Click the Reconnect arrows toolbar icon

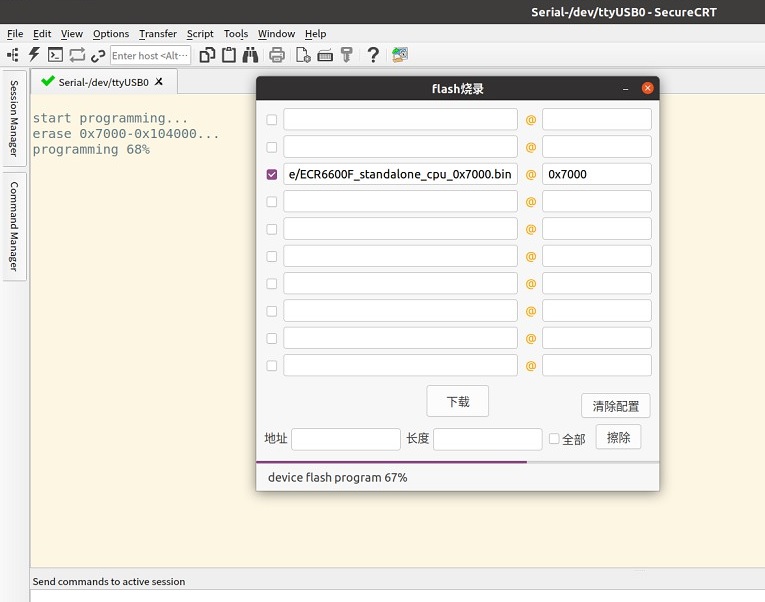(x=77, y=55)
